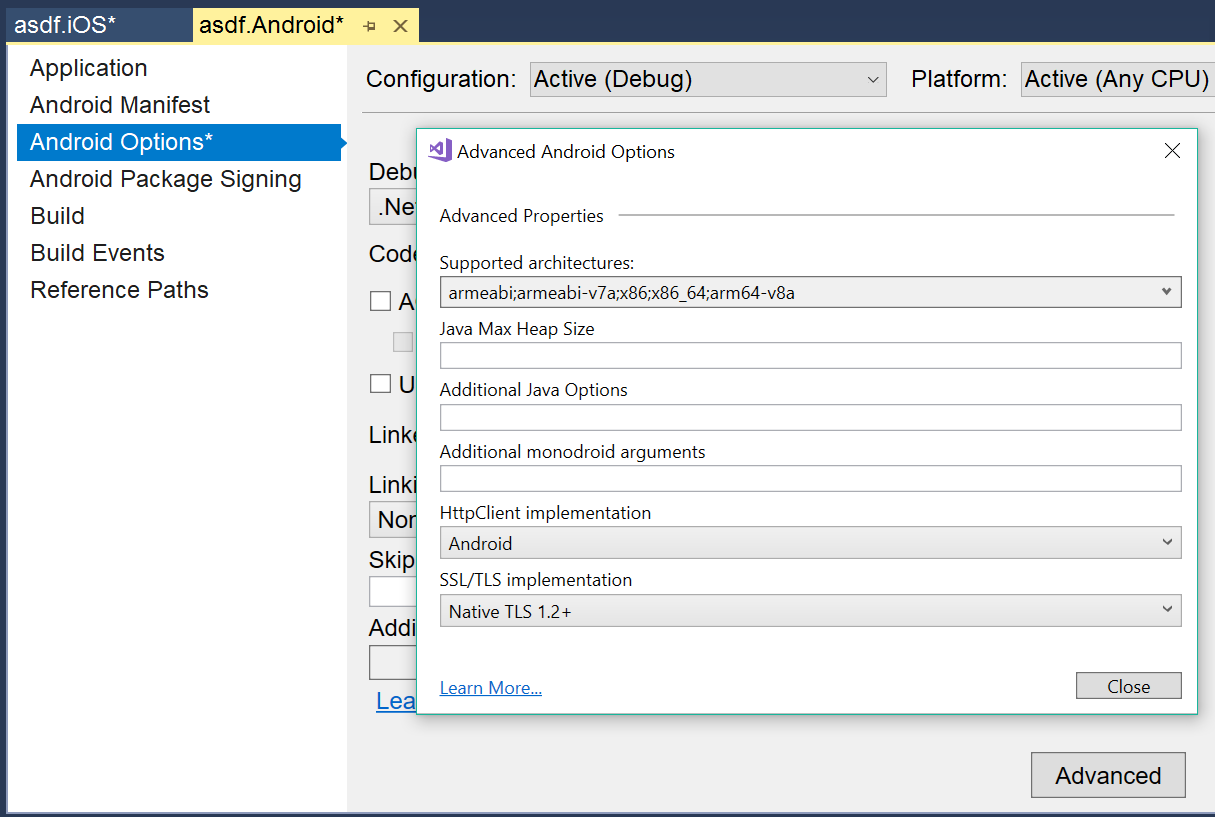This screenshot has width=1215, height=817.
Task: Click the Visual Studio logo in the dialog title
Action: click(440, 151)
